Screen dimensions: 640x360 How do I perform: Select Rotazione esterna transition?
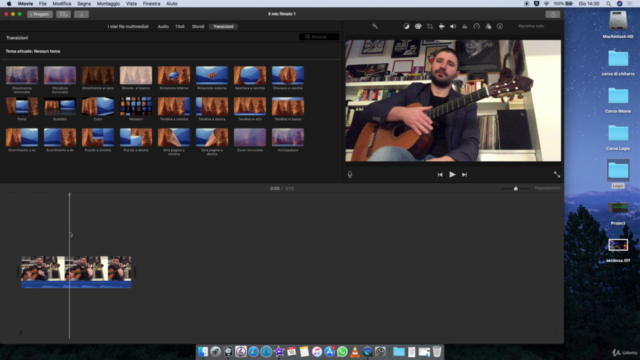[212, 76]
